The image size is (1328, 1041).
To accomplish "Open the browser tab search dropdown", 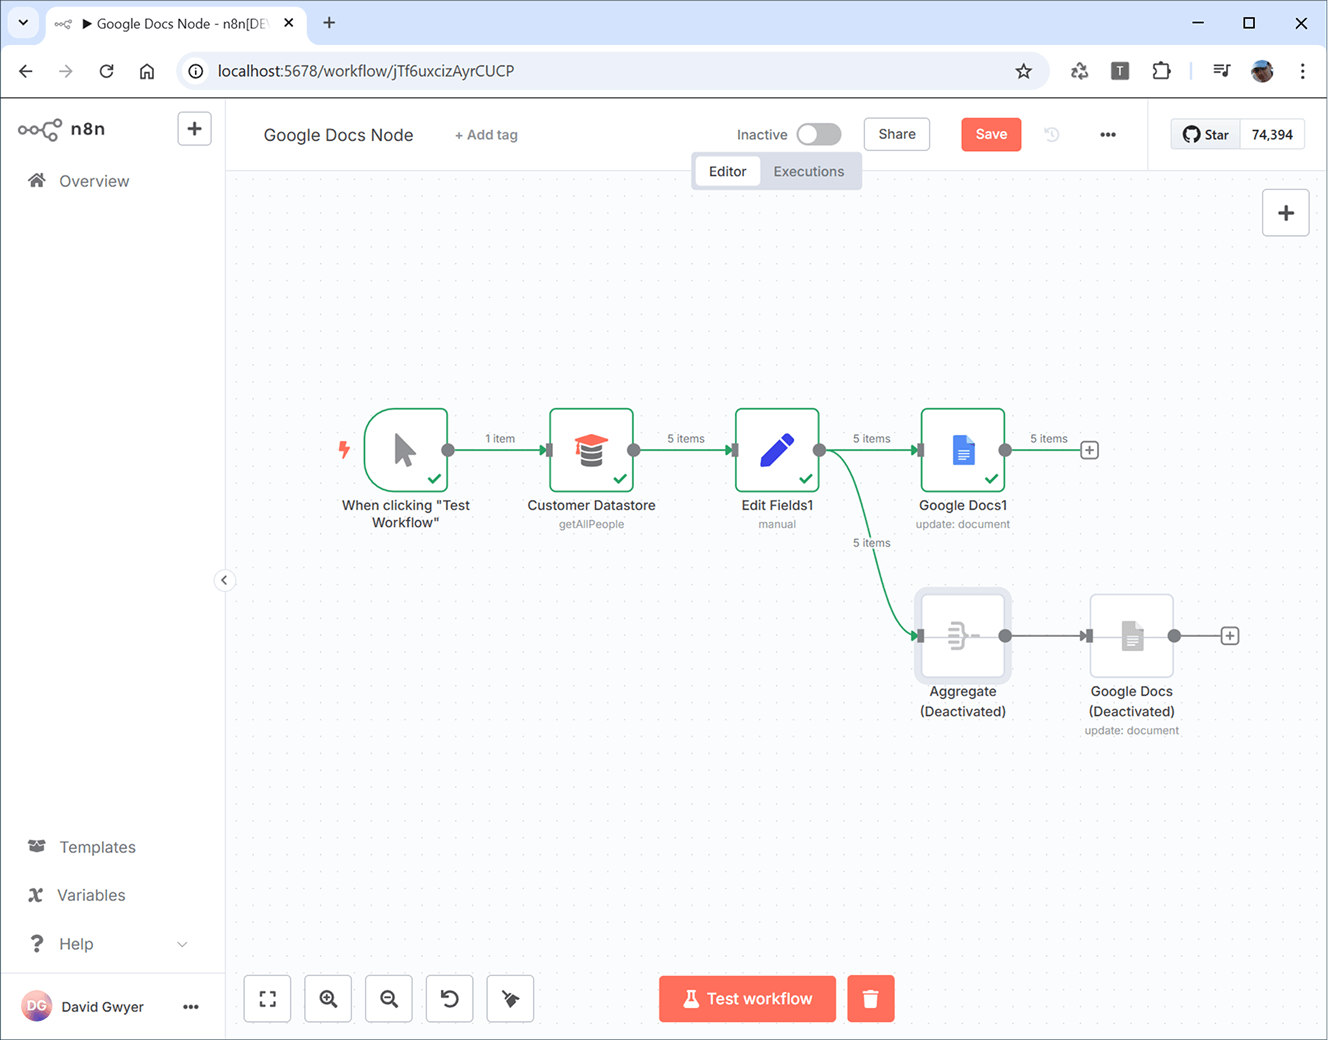I will 23,22.
